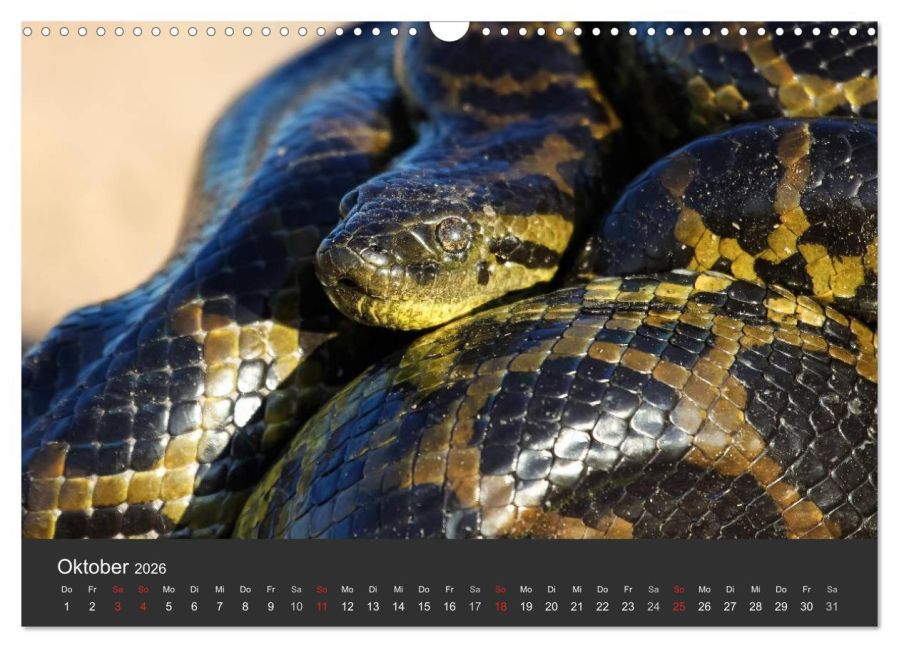Select date 23 in the calendar row
Viewport: 899px width, 648px height.
point(628,607)
